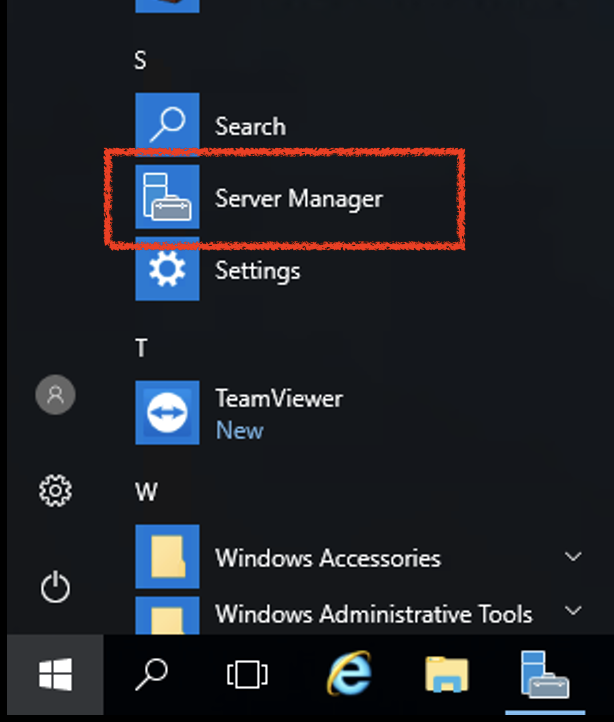The image size is (614, 722).
Task: Click the Search label text
Action: click(251, 126)
